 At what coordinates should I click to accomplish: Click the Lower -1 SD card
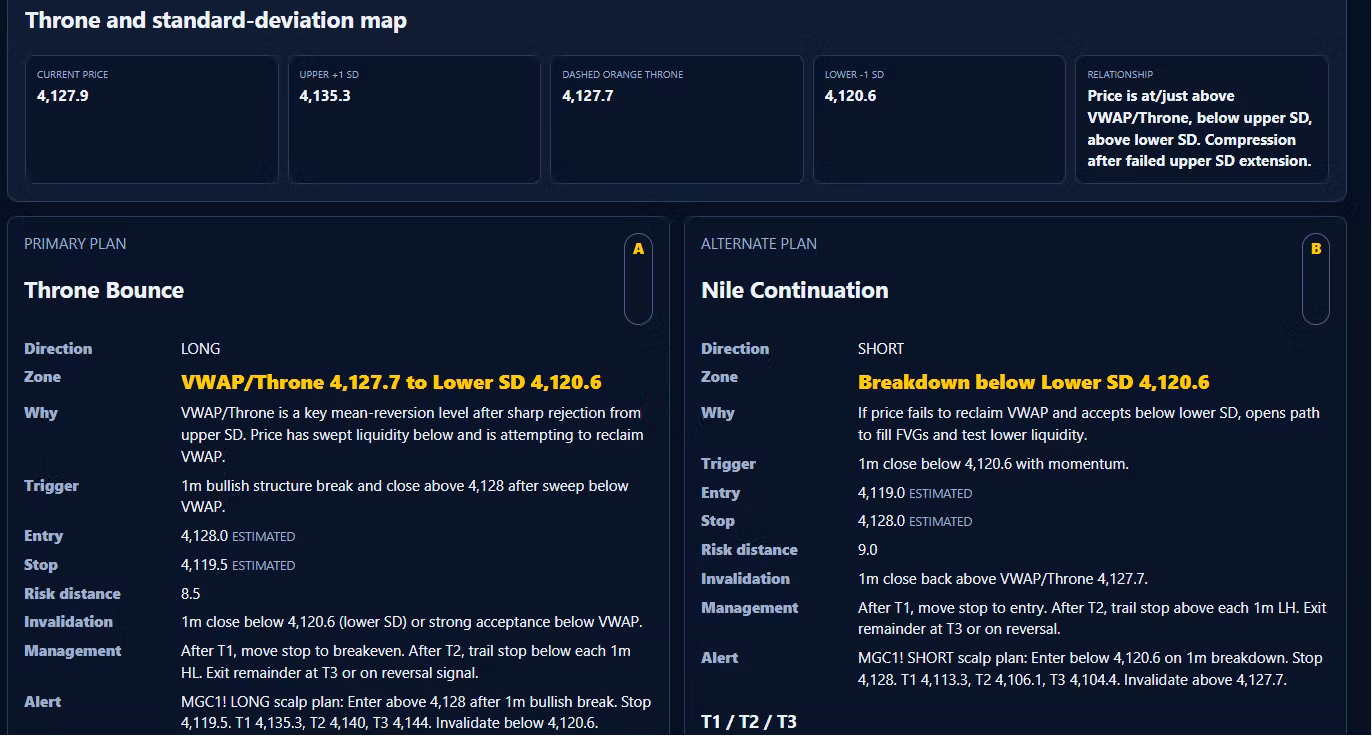coord(939,119)
